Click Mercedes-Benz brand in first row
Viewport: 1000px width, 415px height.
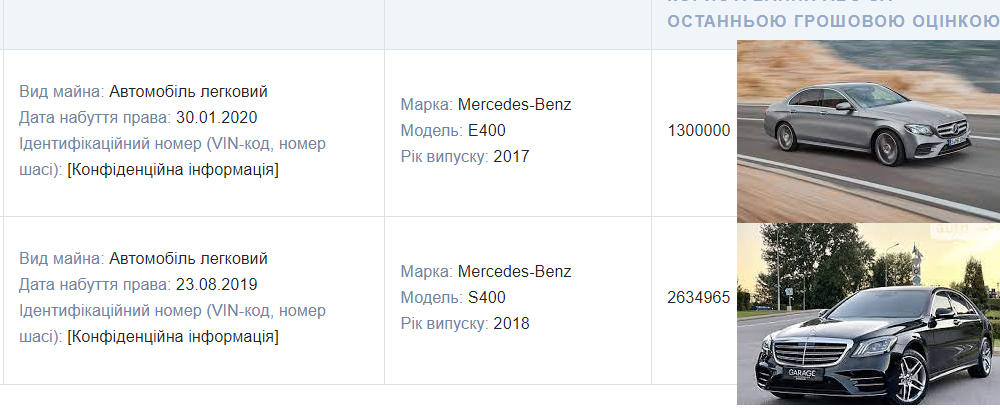[515, 105]
